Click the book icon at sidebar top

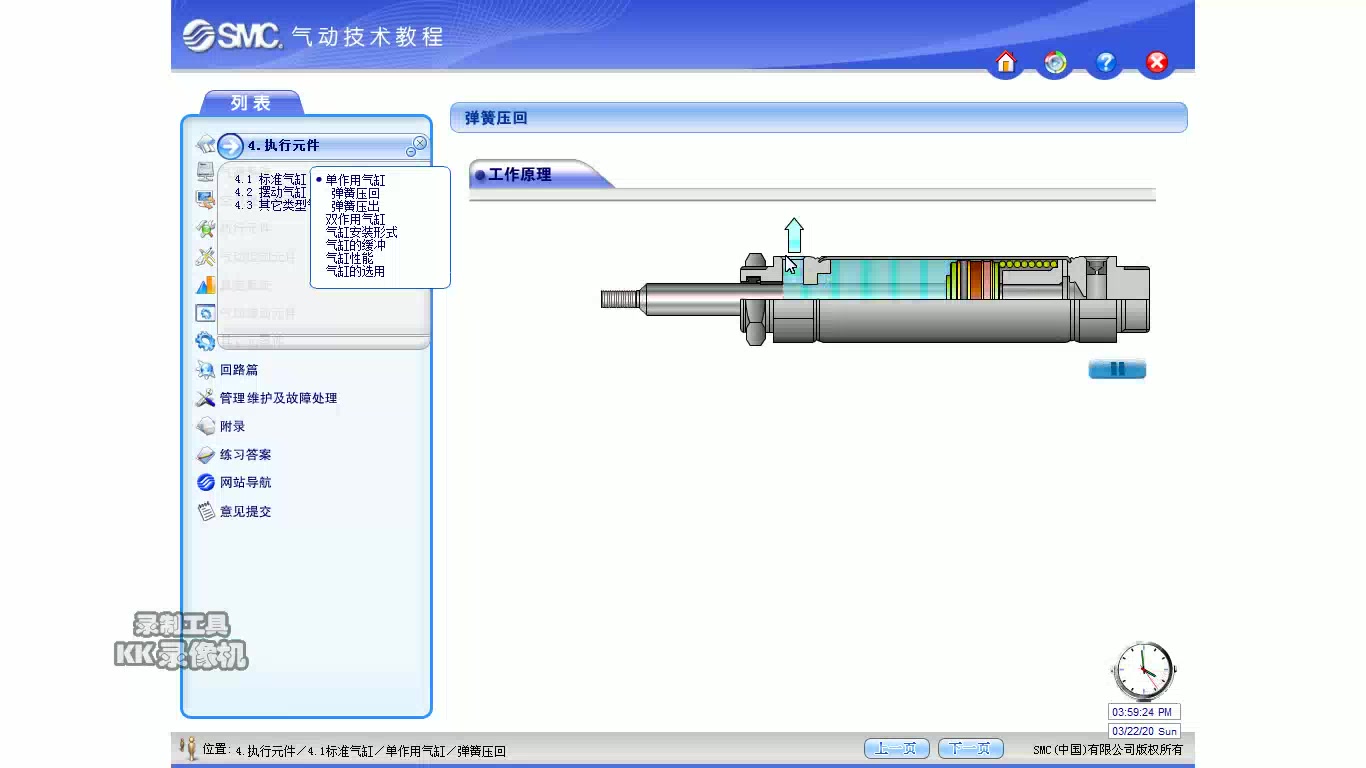205,144
